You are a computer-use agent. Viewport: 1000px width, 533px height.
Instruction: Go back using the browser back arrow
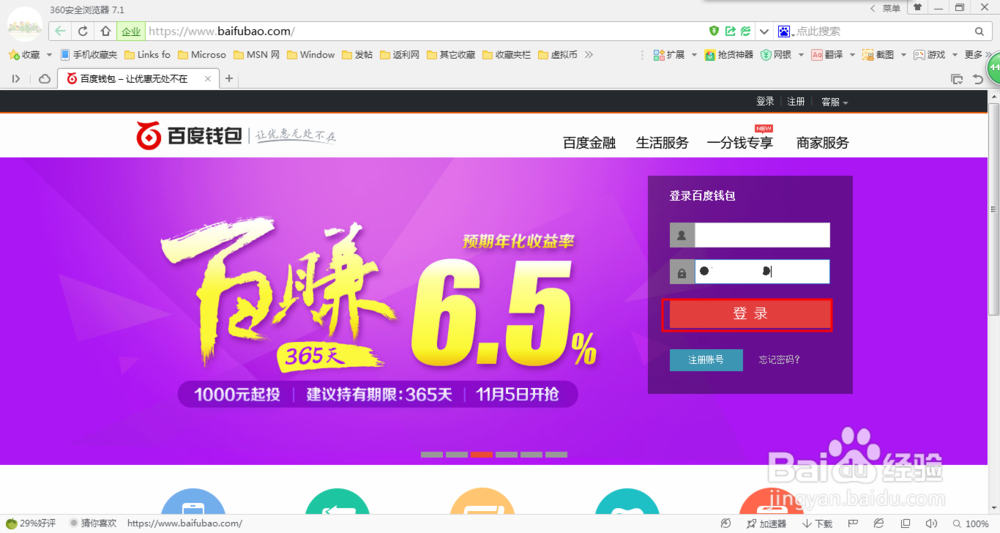(60, 31)
